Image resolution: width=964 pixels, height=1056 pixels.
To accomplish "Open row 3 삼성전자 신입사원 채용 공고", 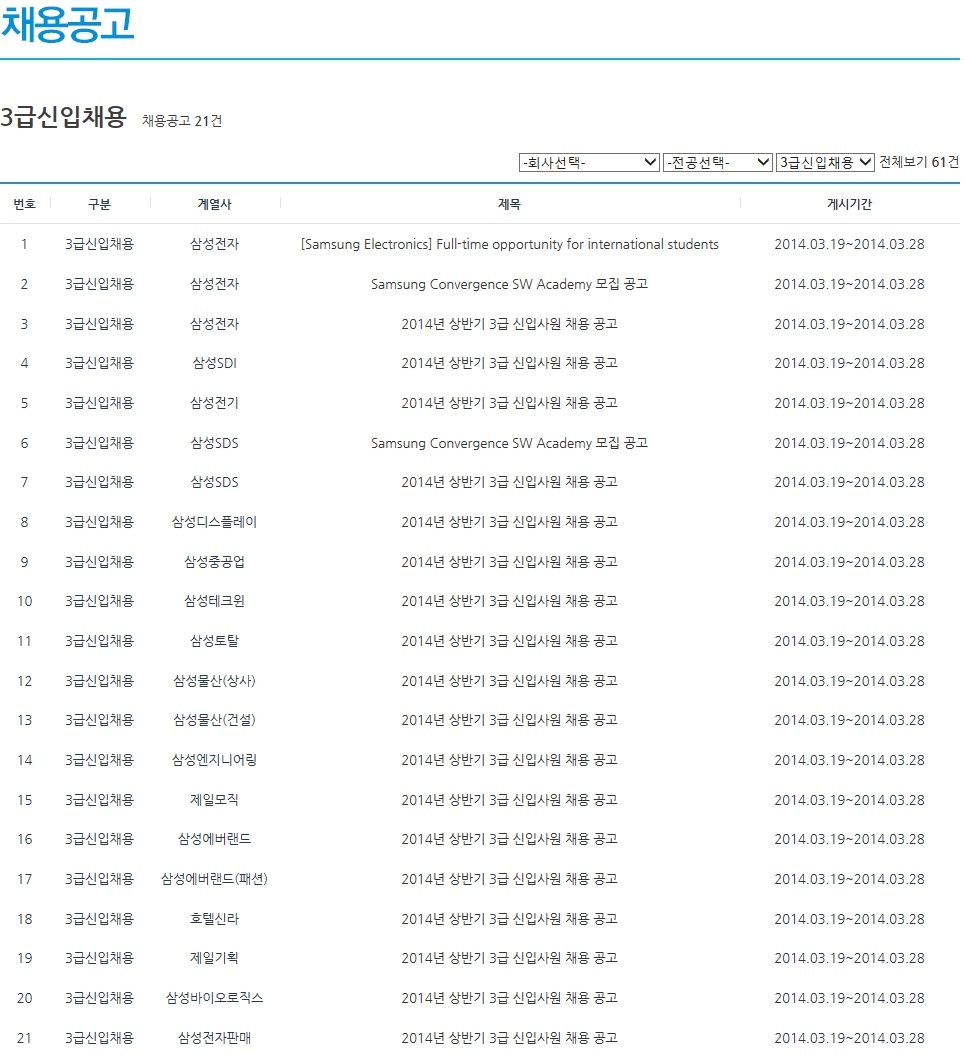I will 509,324.
